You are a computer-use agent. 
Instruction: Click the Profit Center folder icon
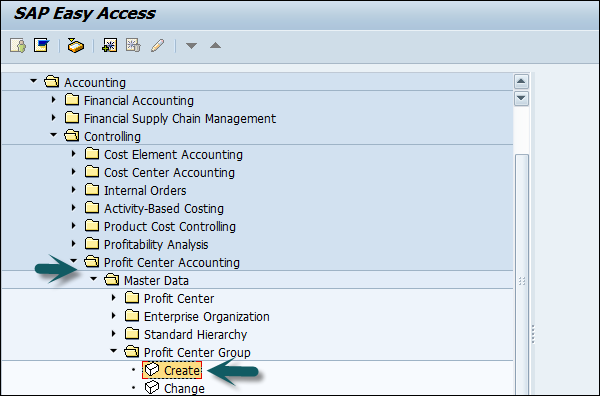tap(132, 298)
